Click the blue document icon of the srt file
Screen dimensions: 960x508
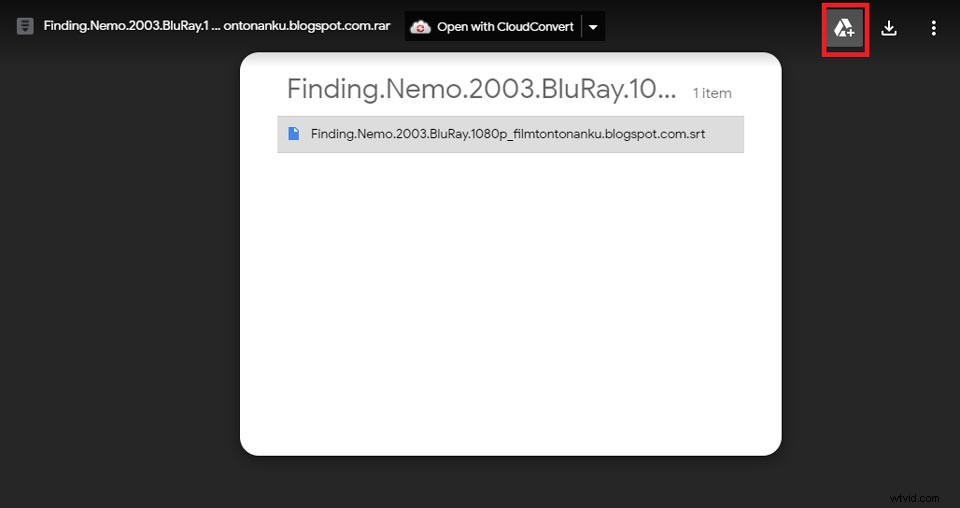point(294,133)
